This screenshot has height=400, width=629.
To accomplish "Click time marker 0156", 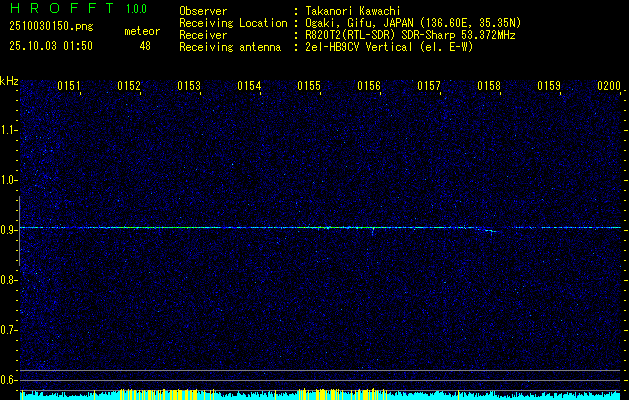I will pyautogui.click(x=369, y=86).
